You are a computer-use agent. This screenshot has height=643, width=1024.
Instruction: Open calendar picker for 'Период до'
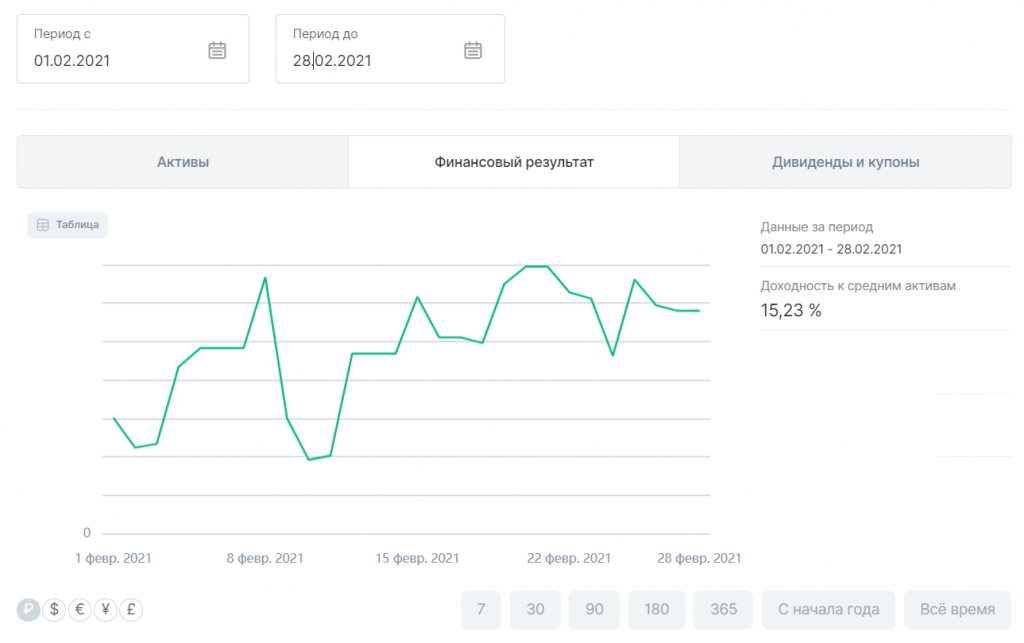(x=473, y=50)
